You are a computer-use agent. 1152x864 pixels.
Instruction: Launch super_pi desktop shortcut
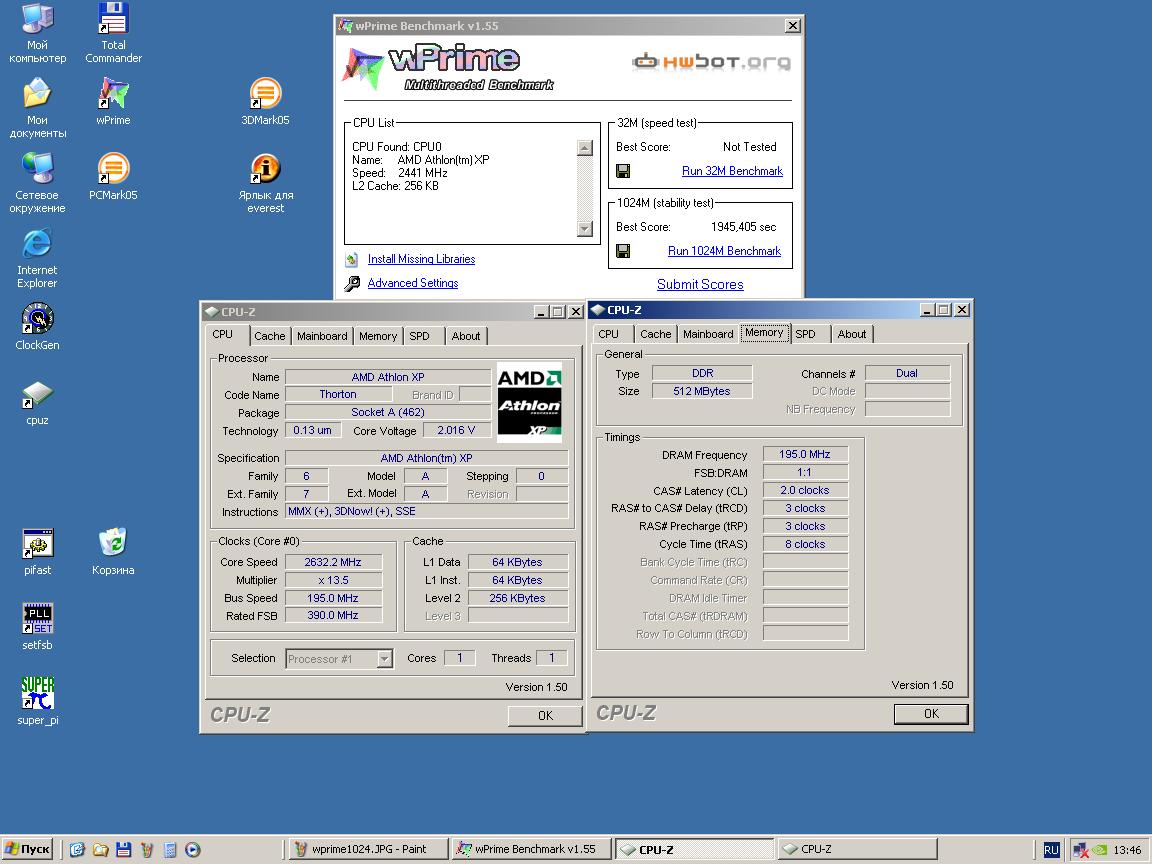(x=37, y=702)
